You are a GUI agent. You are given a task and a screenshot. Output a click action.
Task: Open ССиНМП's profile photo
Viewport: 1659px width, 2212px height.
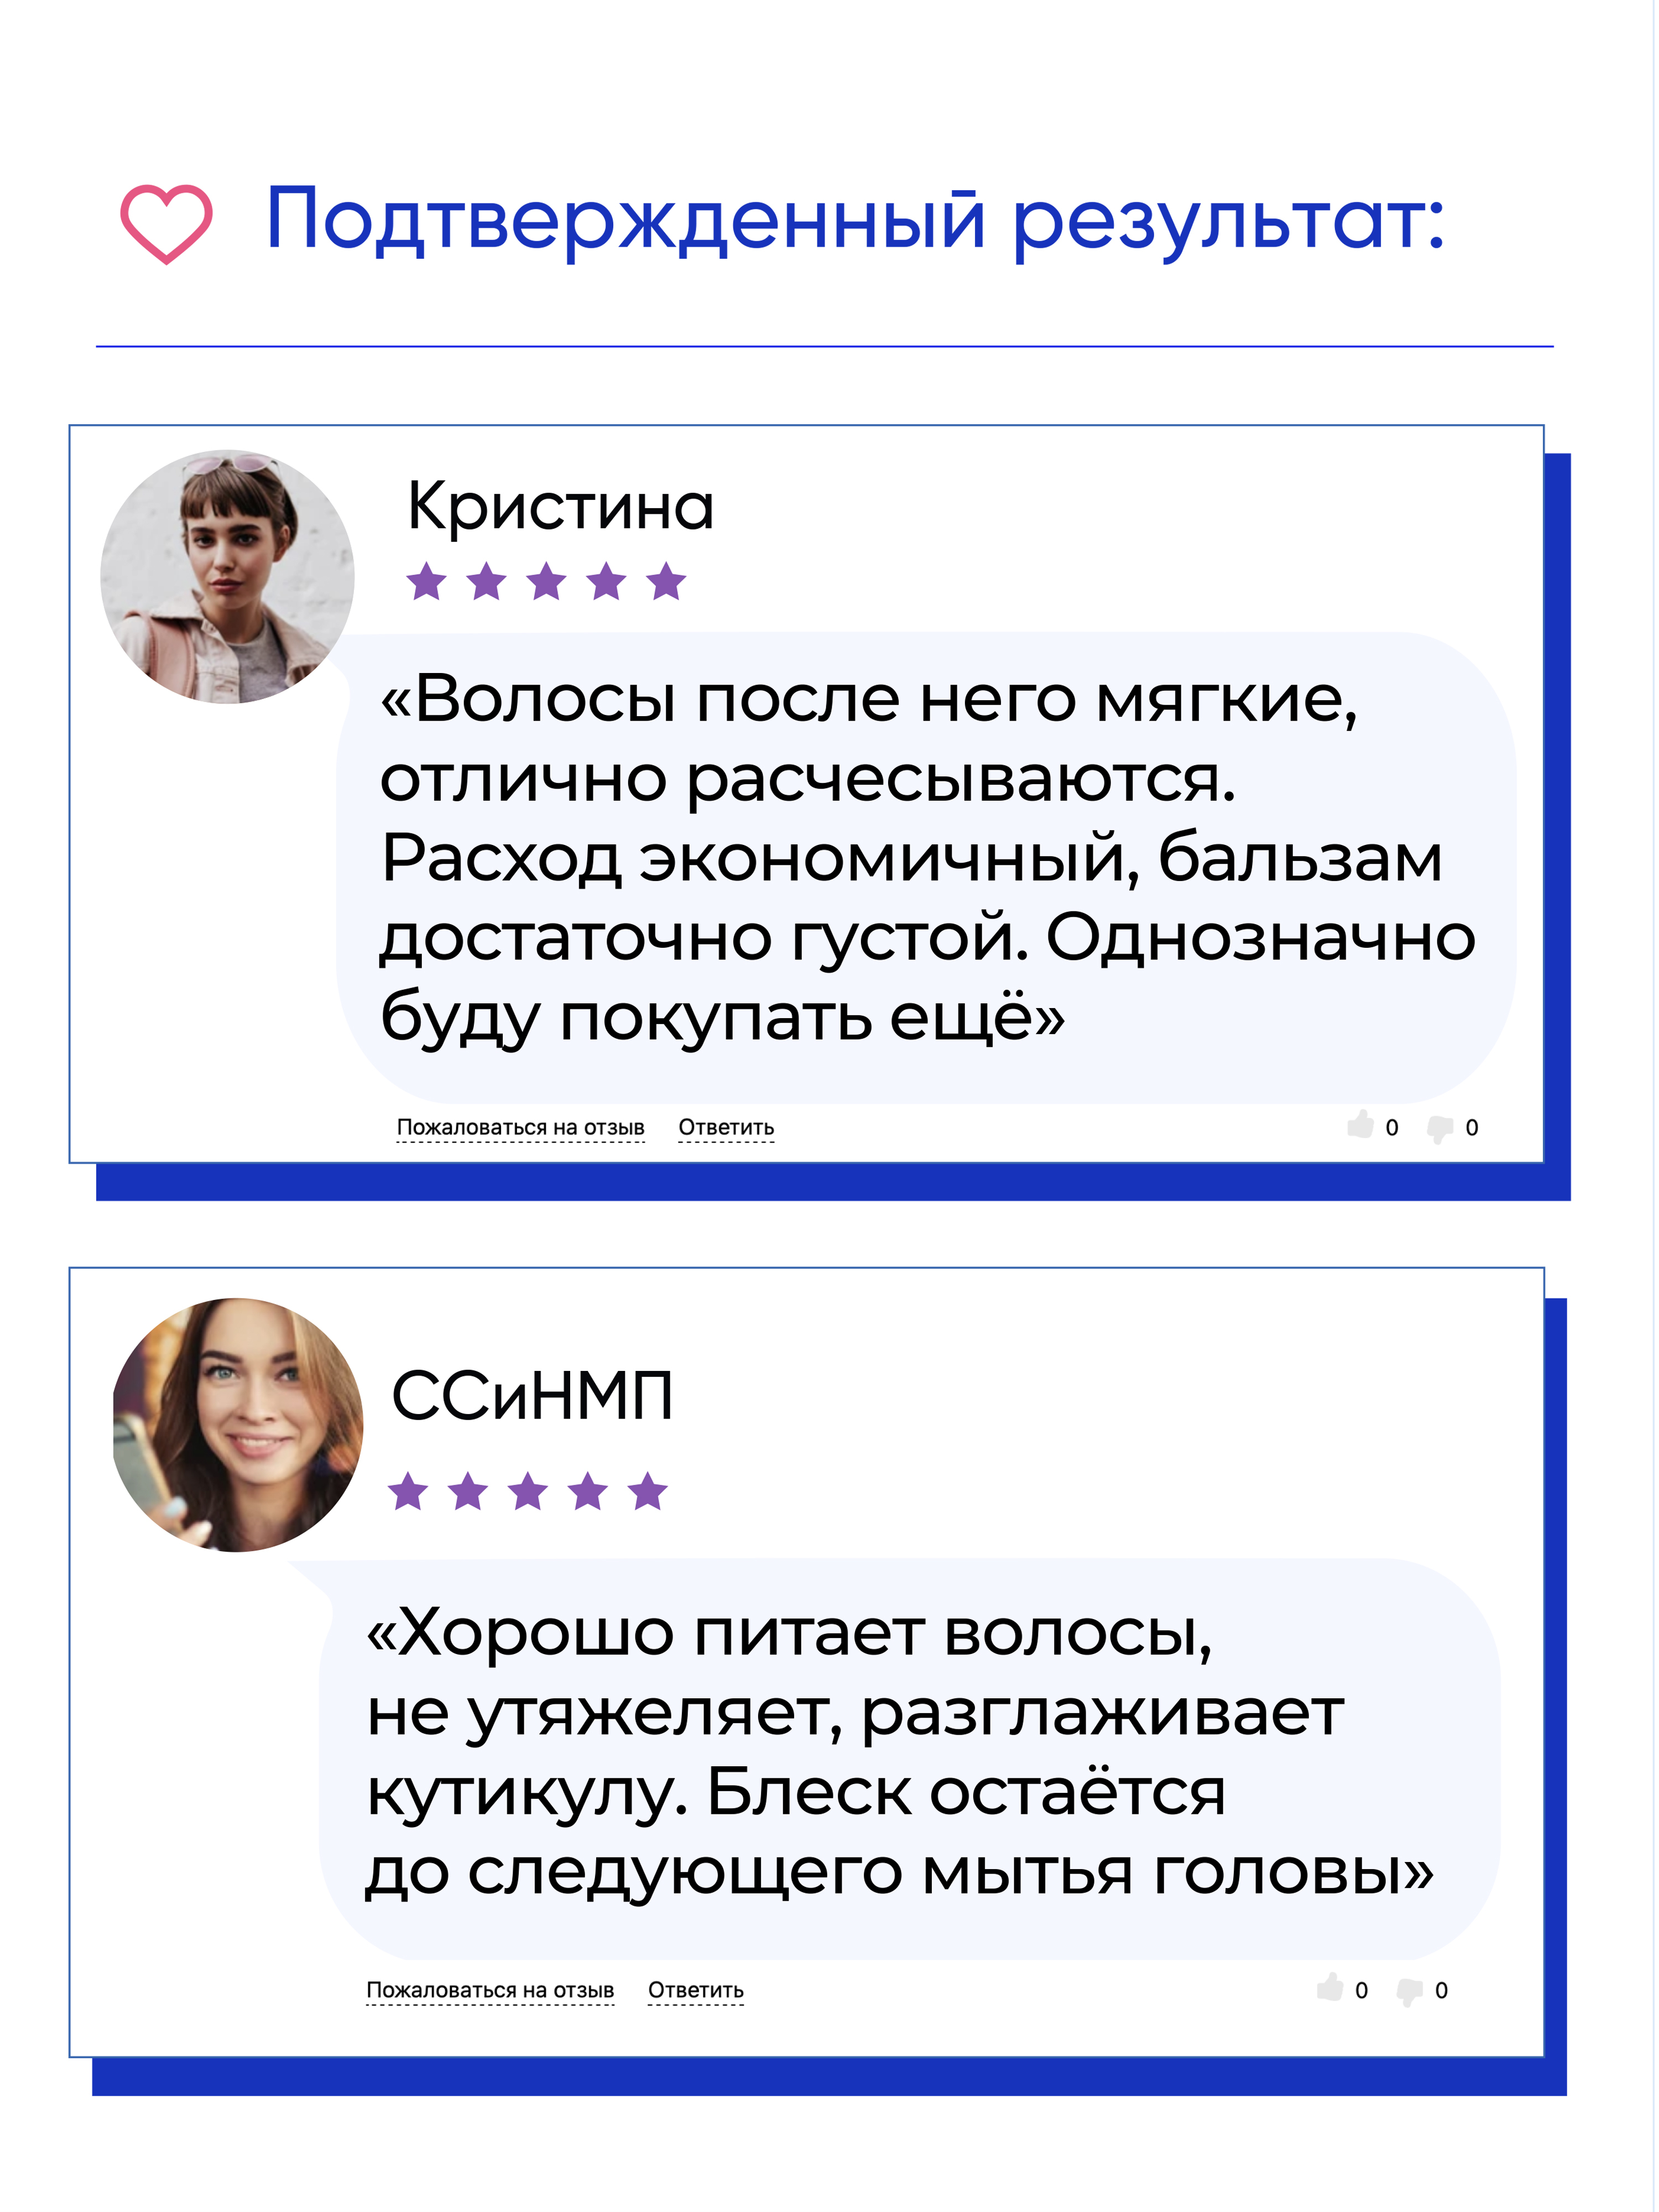pos(238,1424)
